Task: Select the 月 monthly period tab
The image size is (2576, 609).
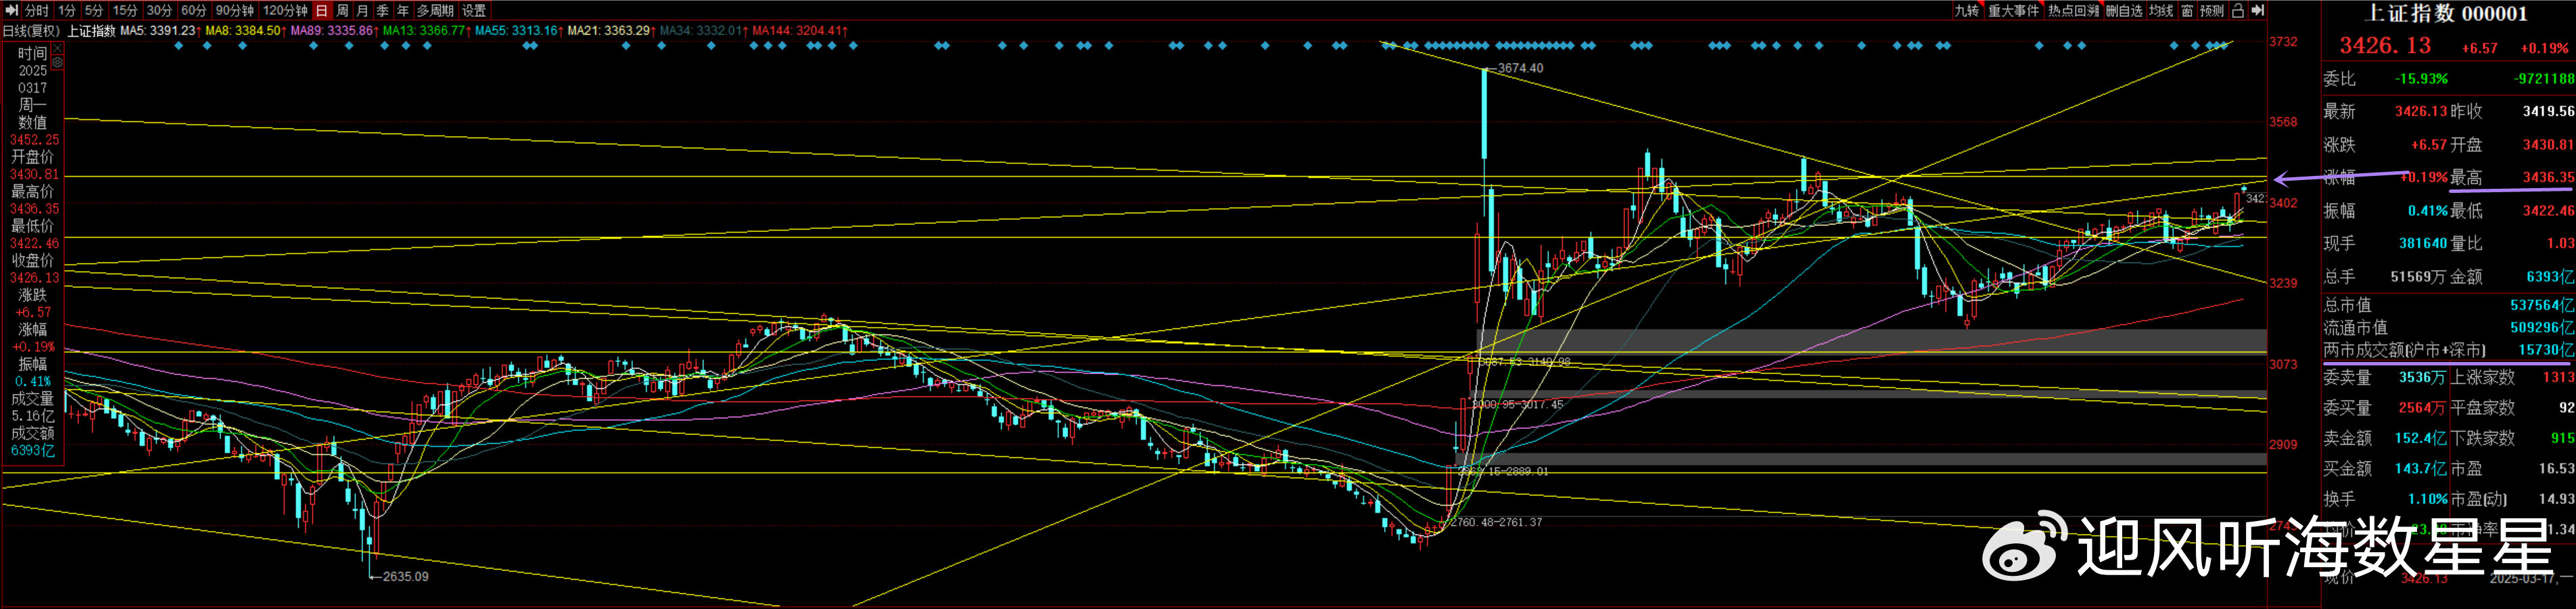Action: pos(363,10)
